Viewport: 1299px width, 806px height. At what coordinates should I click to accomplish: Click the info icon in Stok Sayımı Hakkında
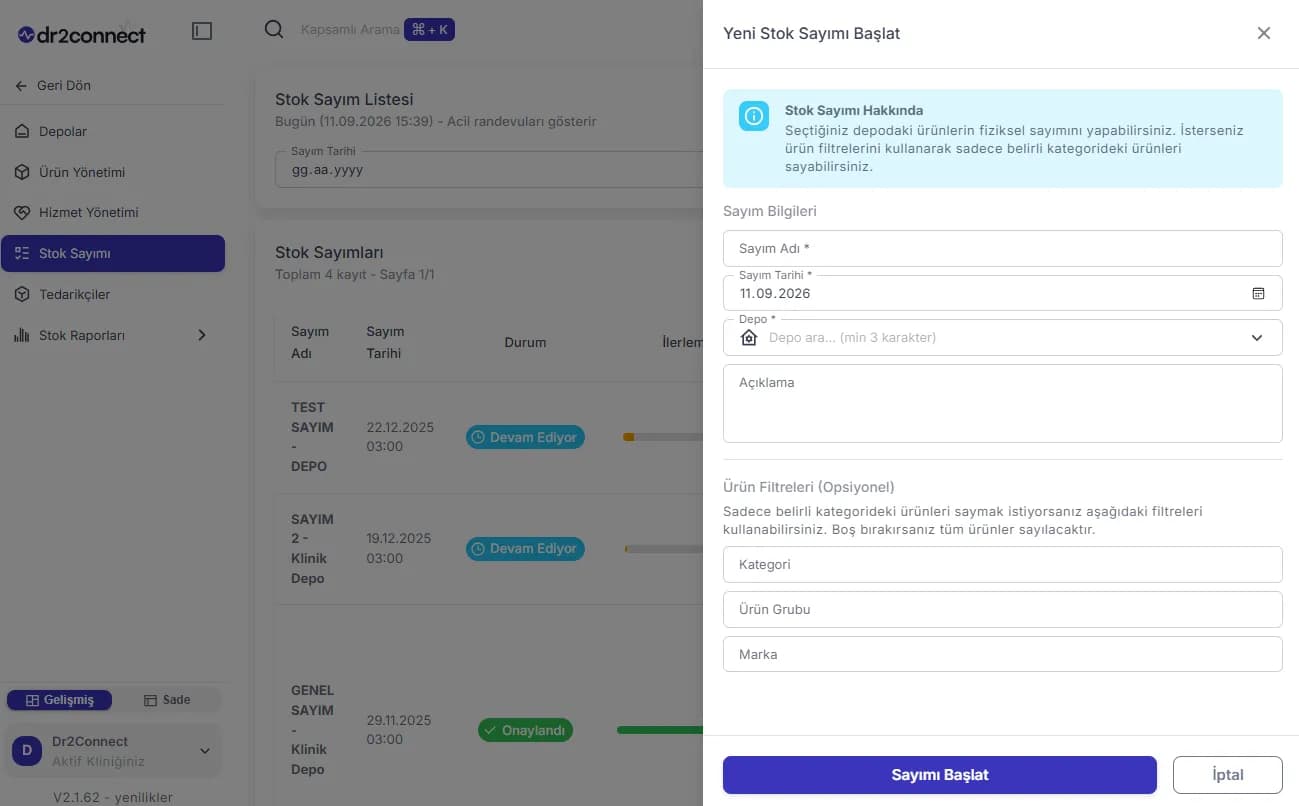754,116
